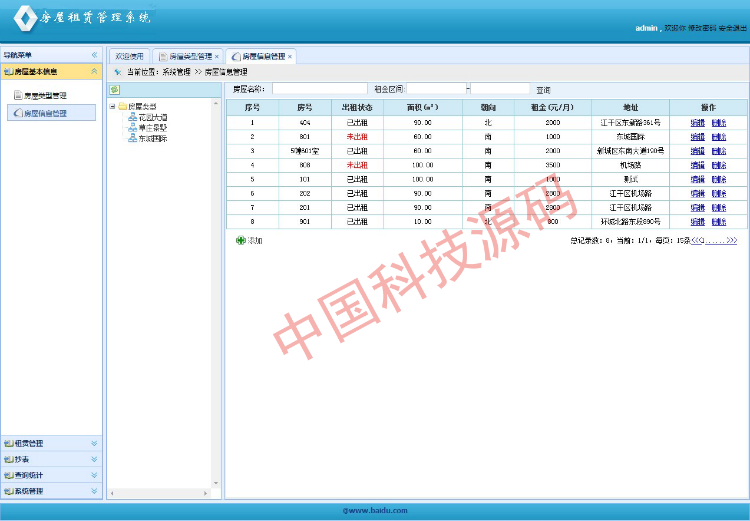
Task: Click 删除 for room 808
Action: [719, 165]
